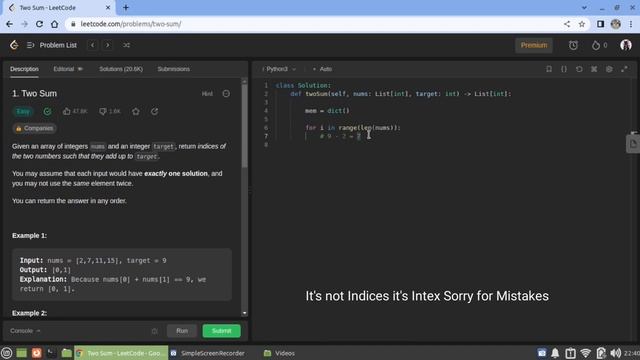The height and width of the screenshot is (360, 640).
Task: Select the Two Sum - LeetCode browser tab
Action: [59, 8]
